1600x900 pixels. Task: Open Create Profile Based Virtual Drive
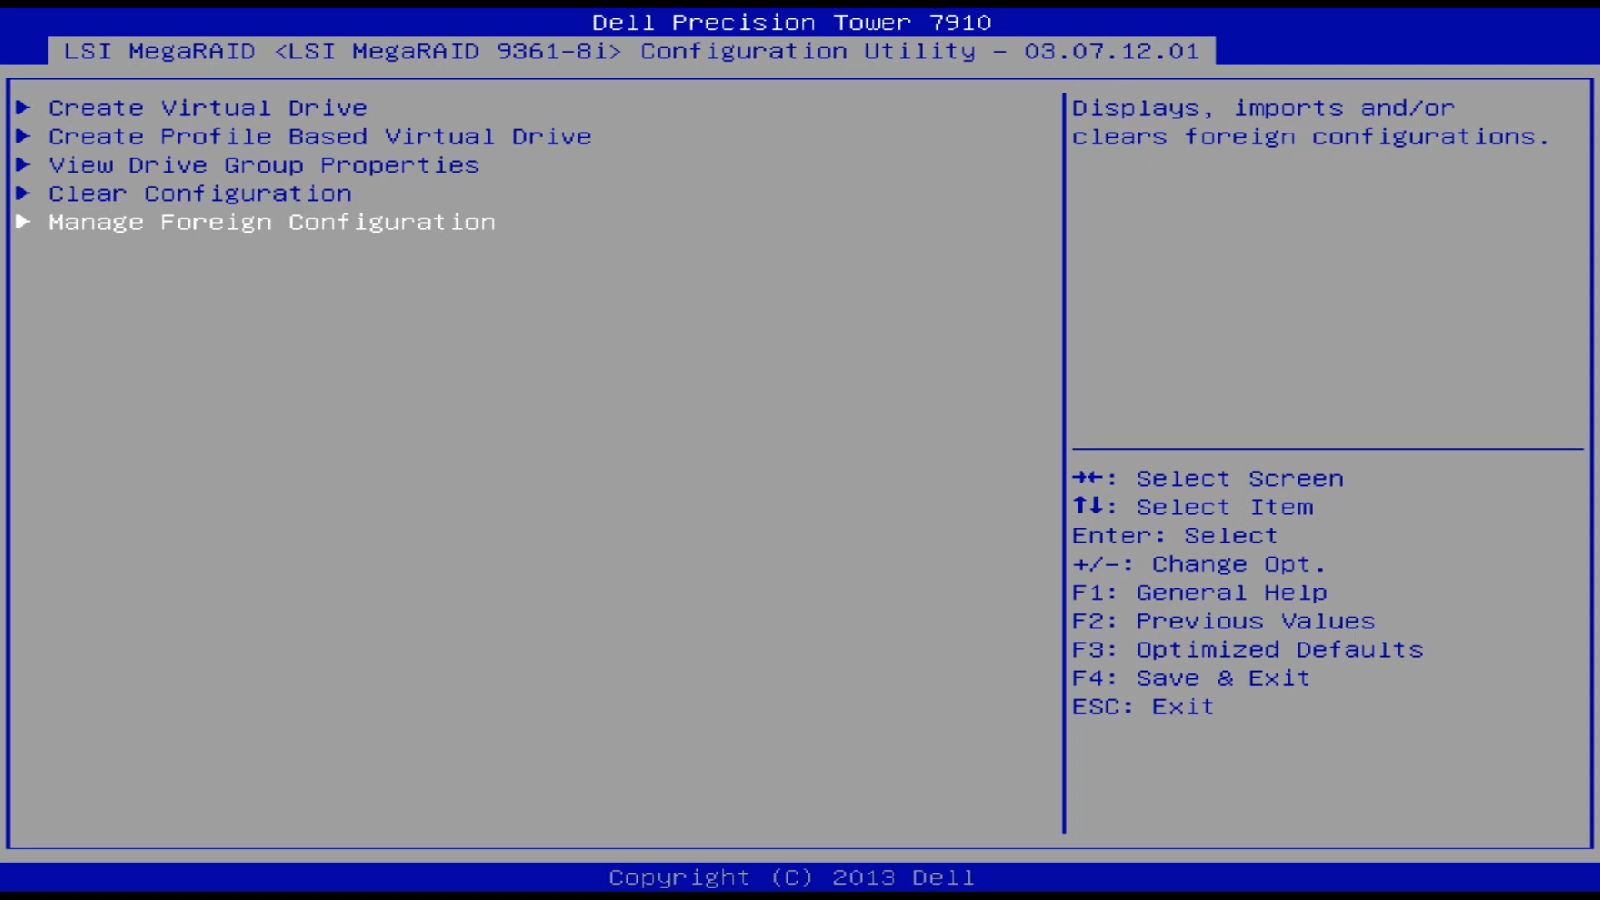point(319,136)
